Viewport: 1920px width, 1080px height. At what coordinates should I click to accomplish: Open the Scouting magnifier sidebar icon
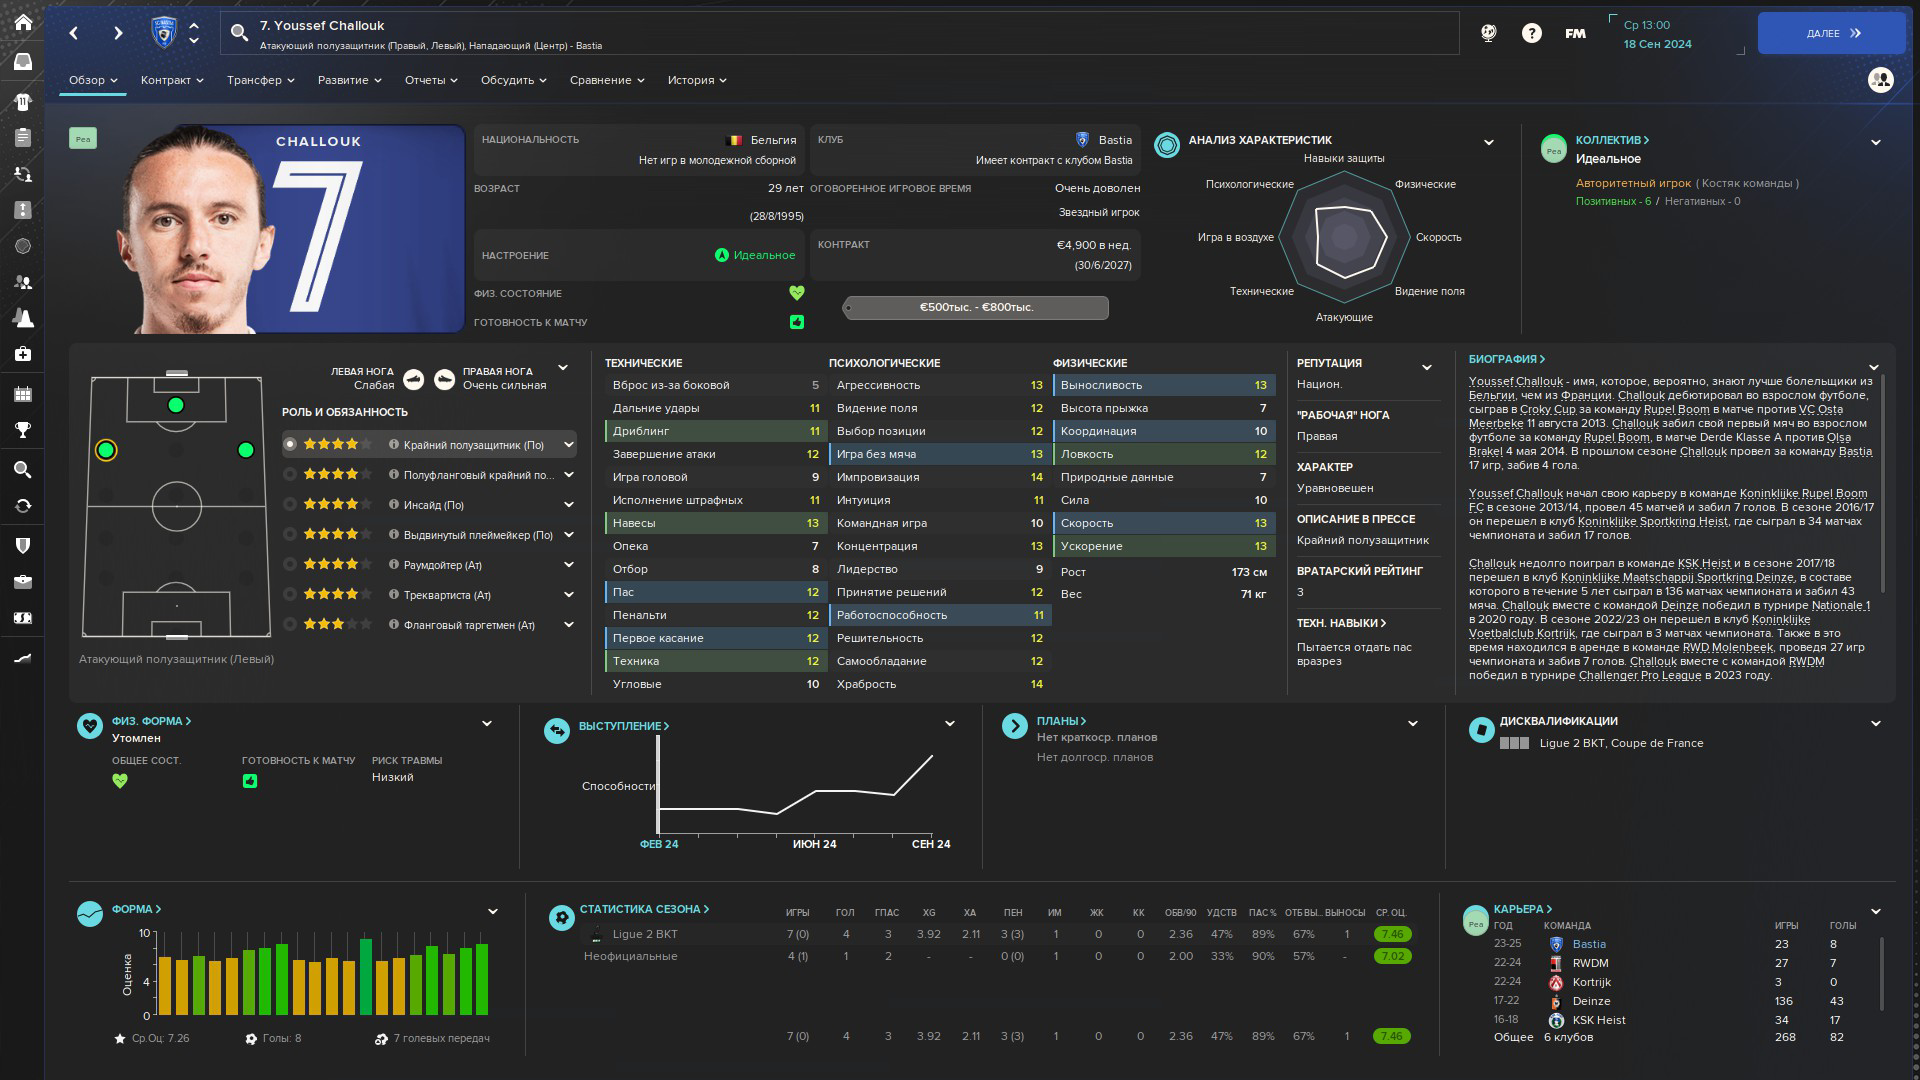23,469
